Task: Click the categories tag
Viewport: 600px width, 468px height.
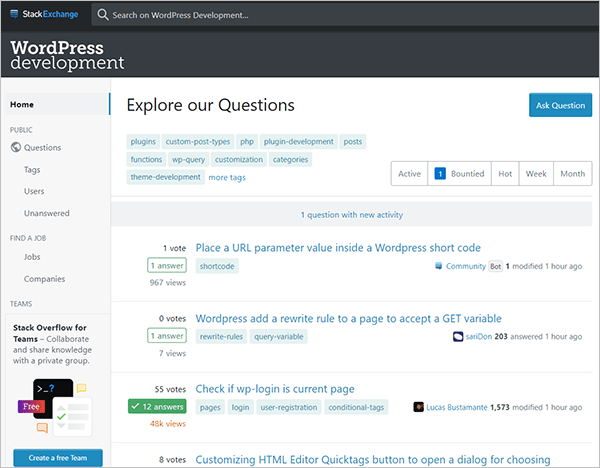Action: [290, 160]
